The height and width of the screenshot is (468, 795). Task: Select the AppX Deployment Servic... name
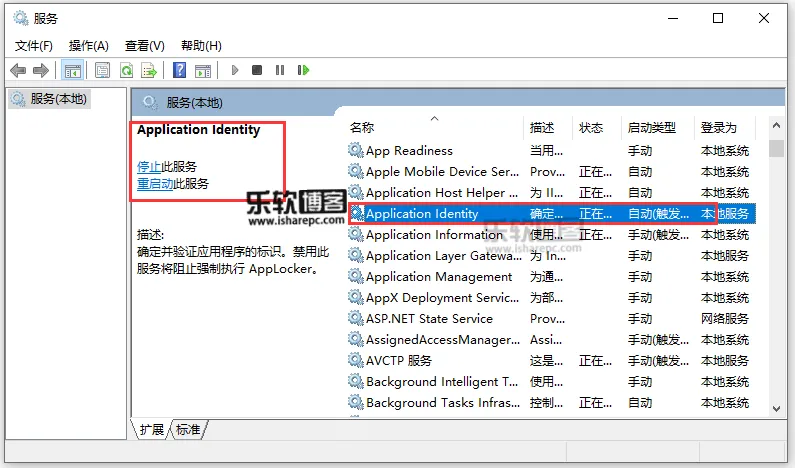tap(442, 298)
